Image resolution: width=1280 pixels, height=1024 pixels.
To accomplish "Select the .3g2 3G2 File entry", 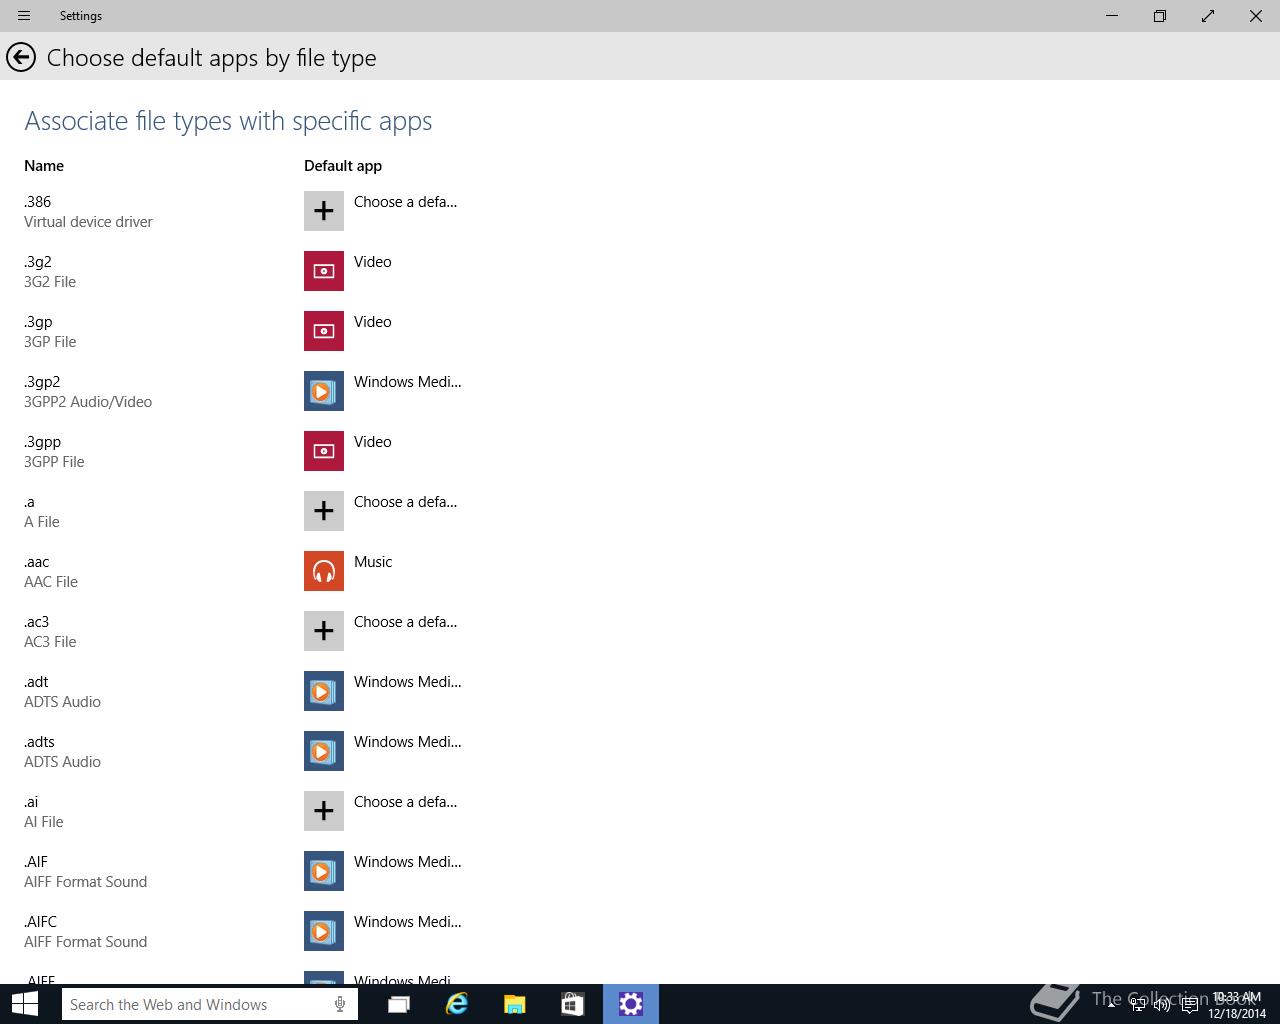I will tap(50, 272).
